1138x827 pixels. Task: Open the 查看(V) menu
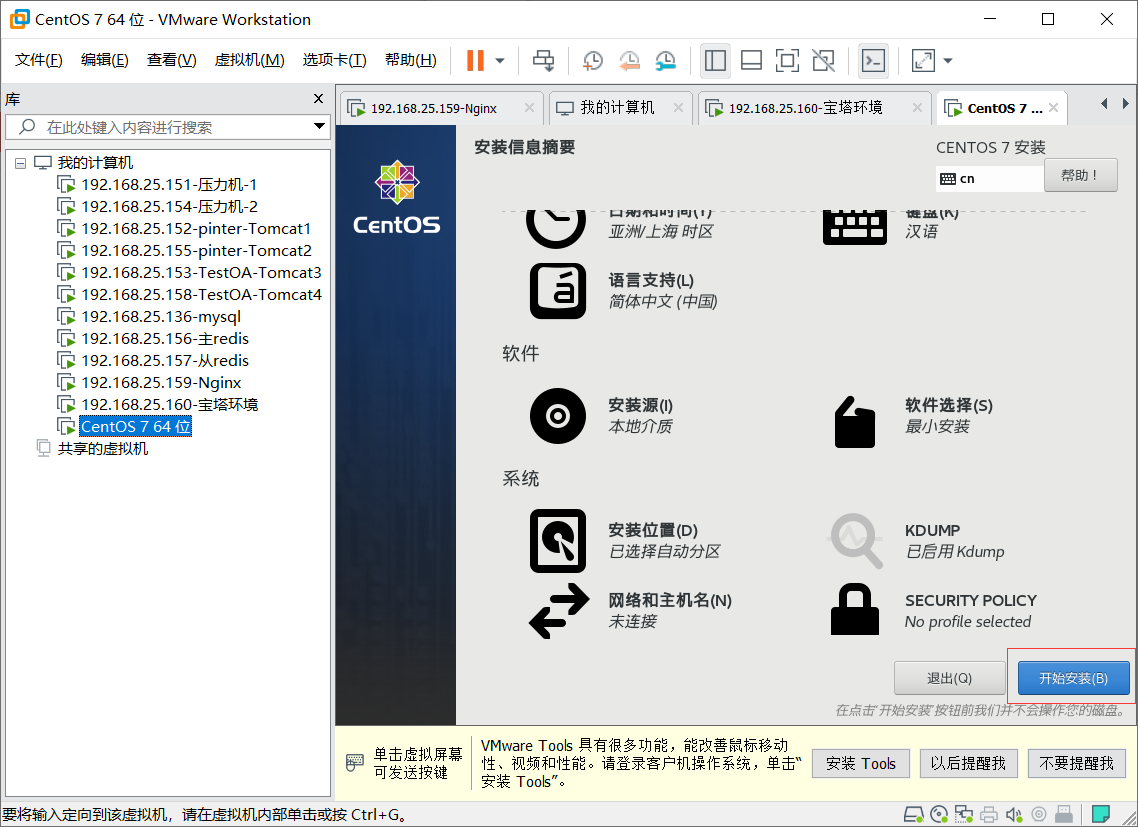(x=171, y=60)
